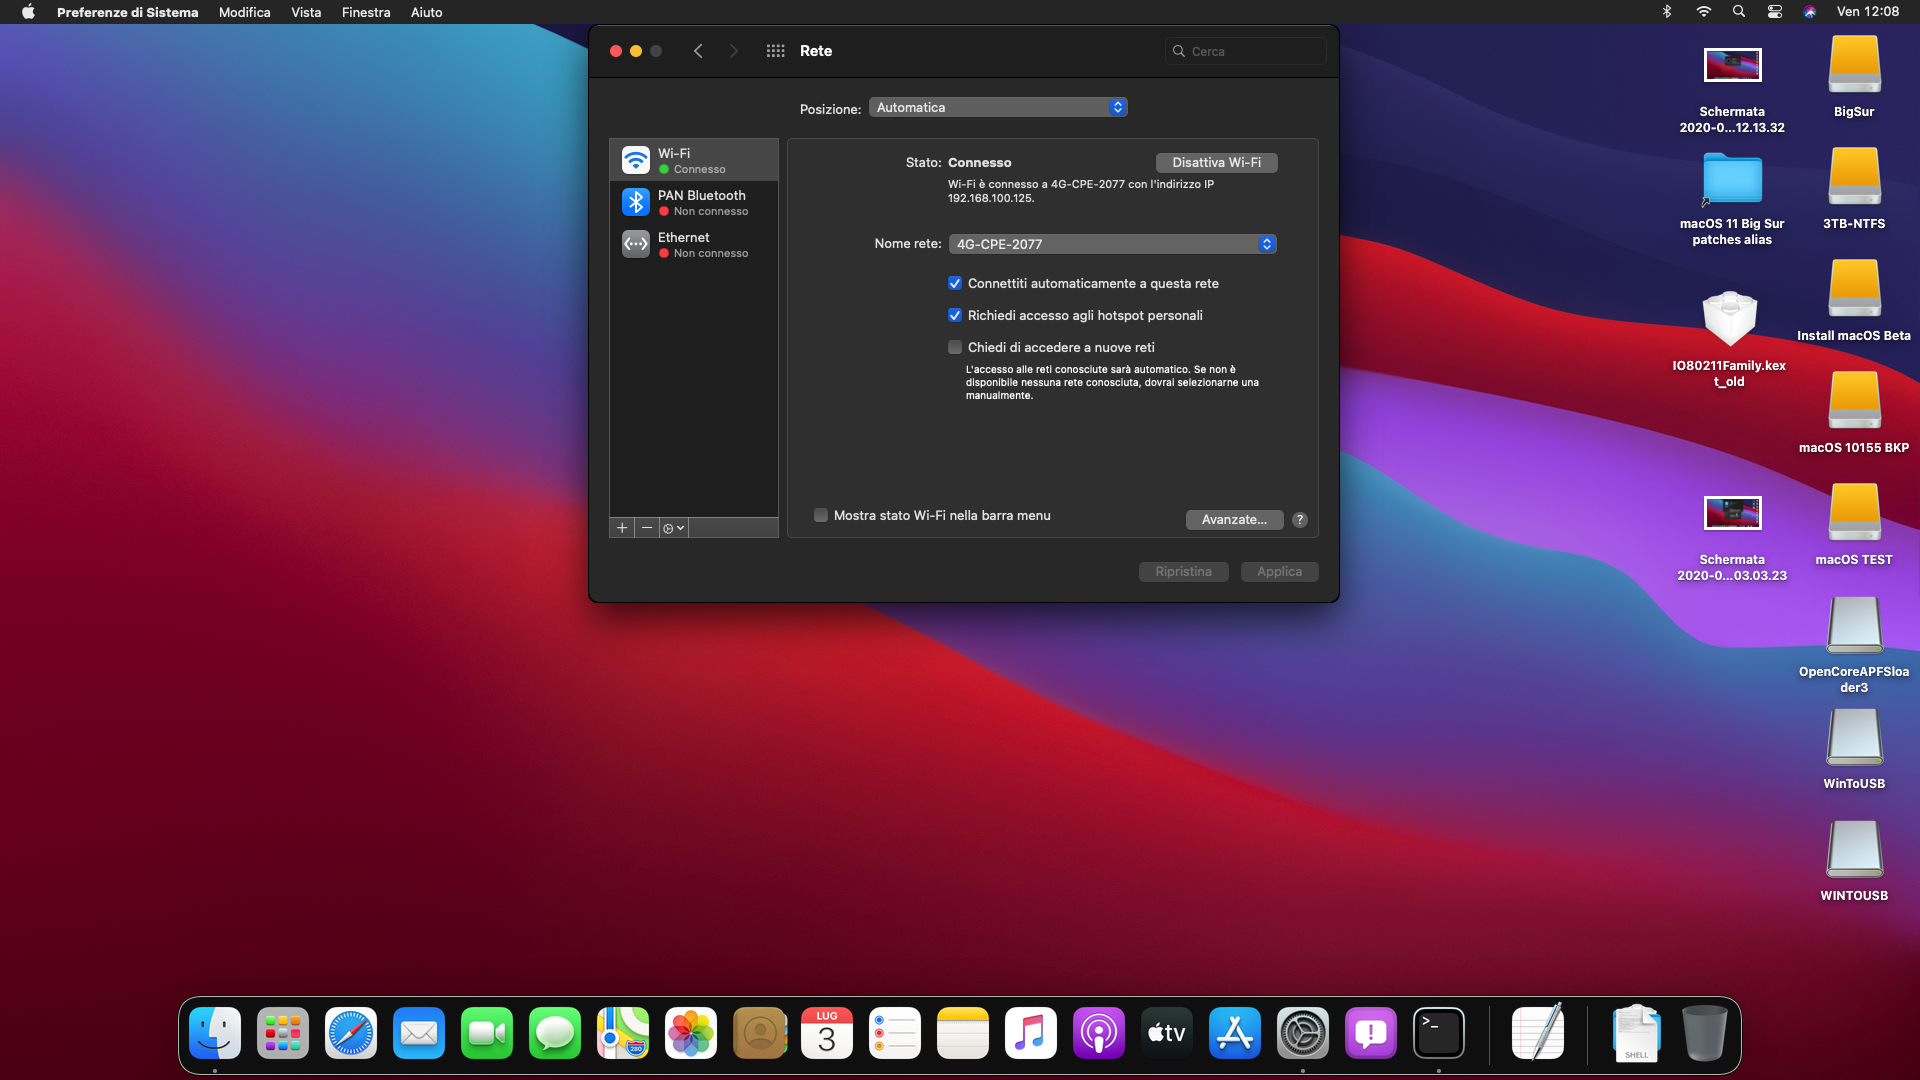Open the Vista menu
This screenshot has height=1080, width=1920.
305,12
